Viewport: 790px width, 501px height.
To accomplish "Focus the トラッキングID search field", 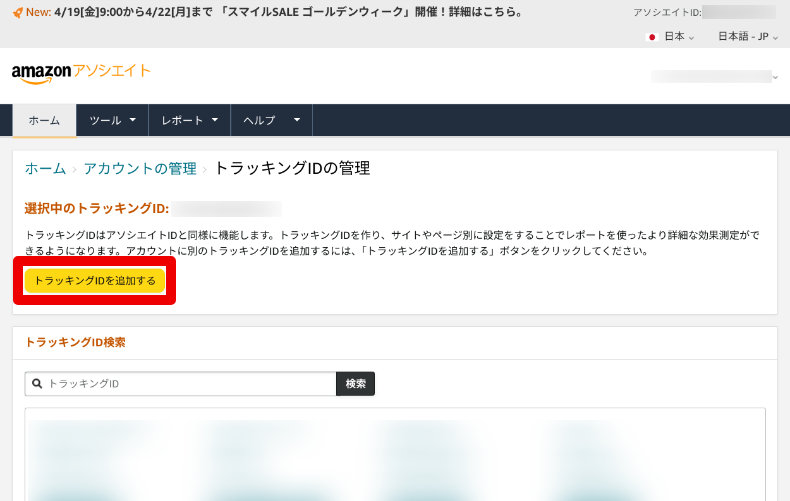I will tap(180, 384).
